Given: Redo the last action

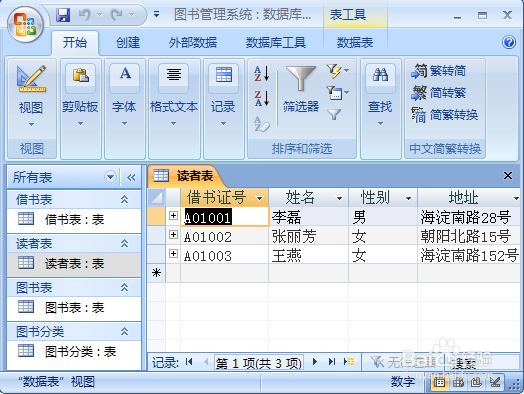Looking at the screenshot, I should (x=117, y=15).
